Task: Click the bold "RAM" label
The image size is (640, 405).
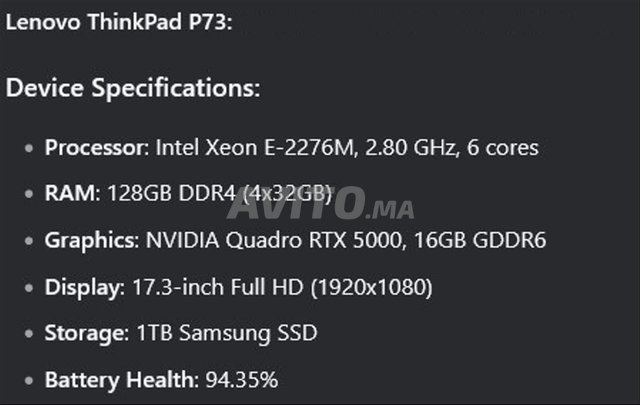Action: [68, 194]
